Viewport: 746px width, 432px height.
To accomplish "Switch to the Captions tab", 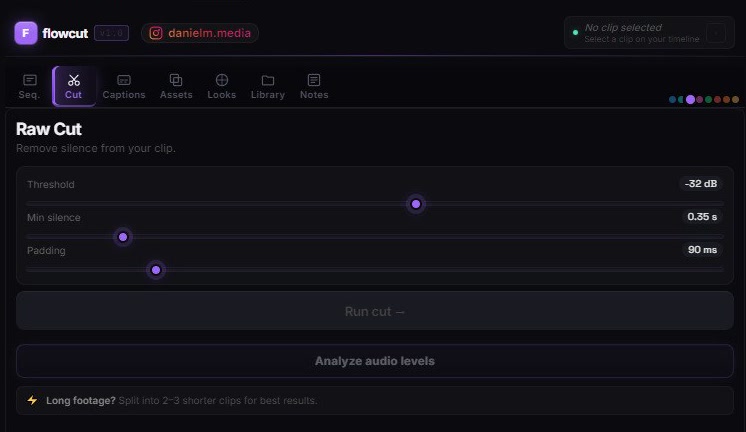I will pyautogui.click(x=124, y=87).
